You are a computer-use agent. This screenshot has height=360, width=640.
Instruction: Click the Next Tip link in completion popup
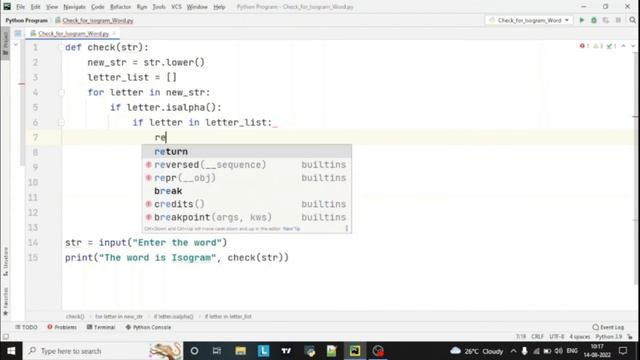[291, 229]
